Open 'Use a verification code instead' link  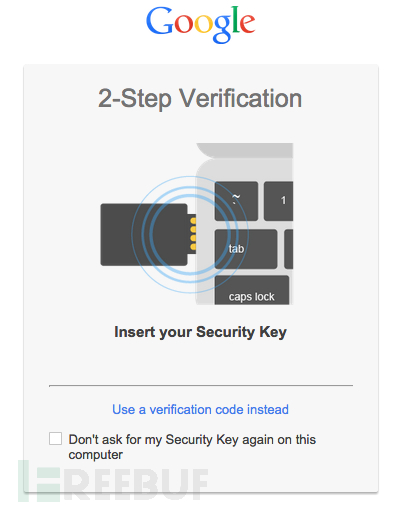tap(200, 409)
